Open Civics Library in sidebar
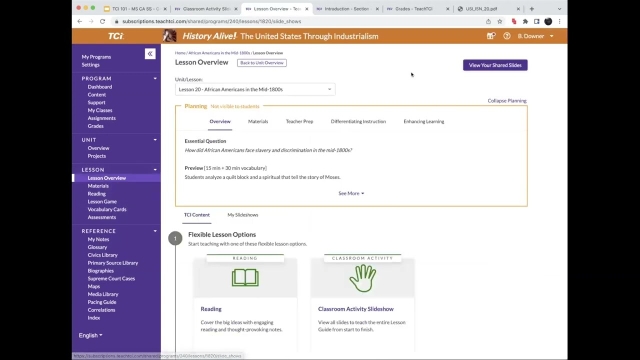The height and width of the screenshot is (360, 640). (x=102, y=255)
